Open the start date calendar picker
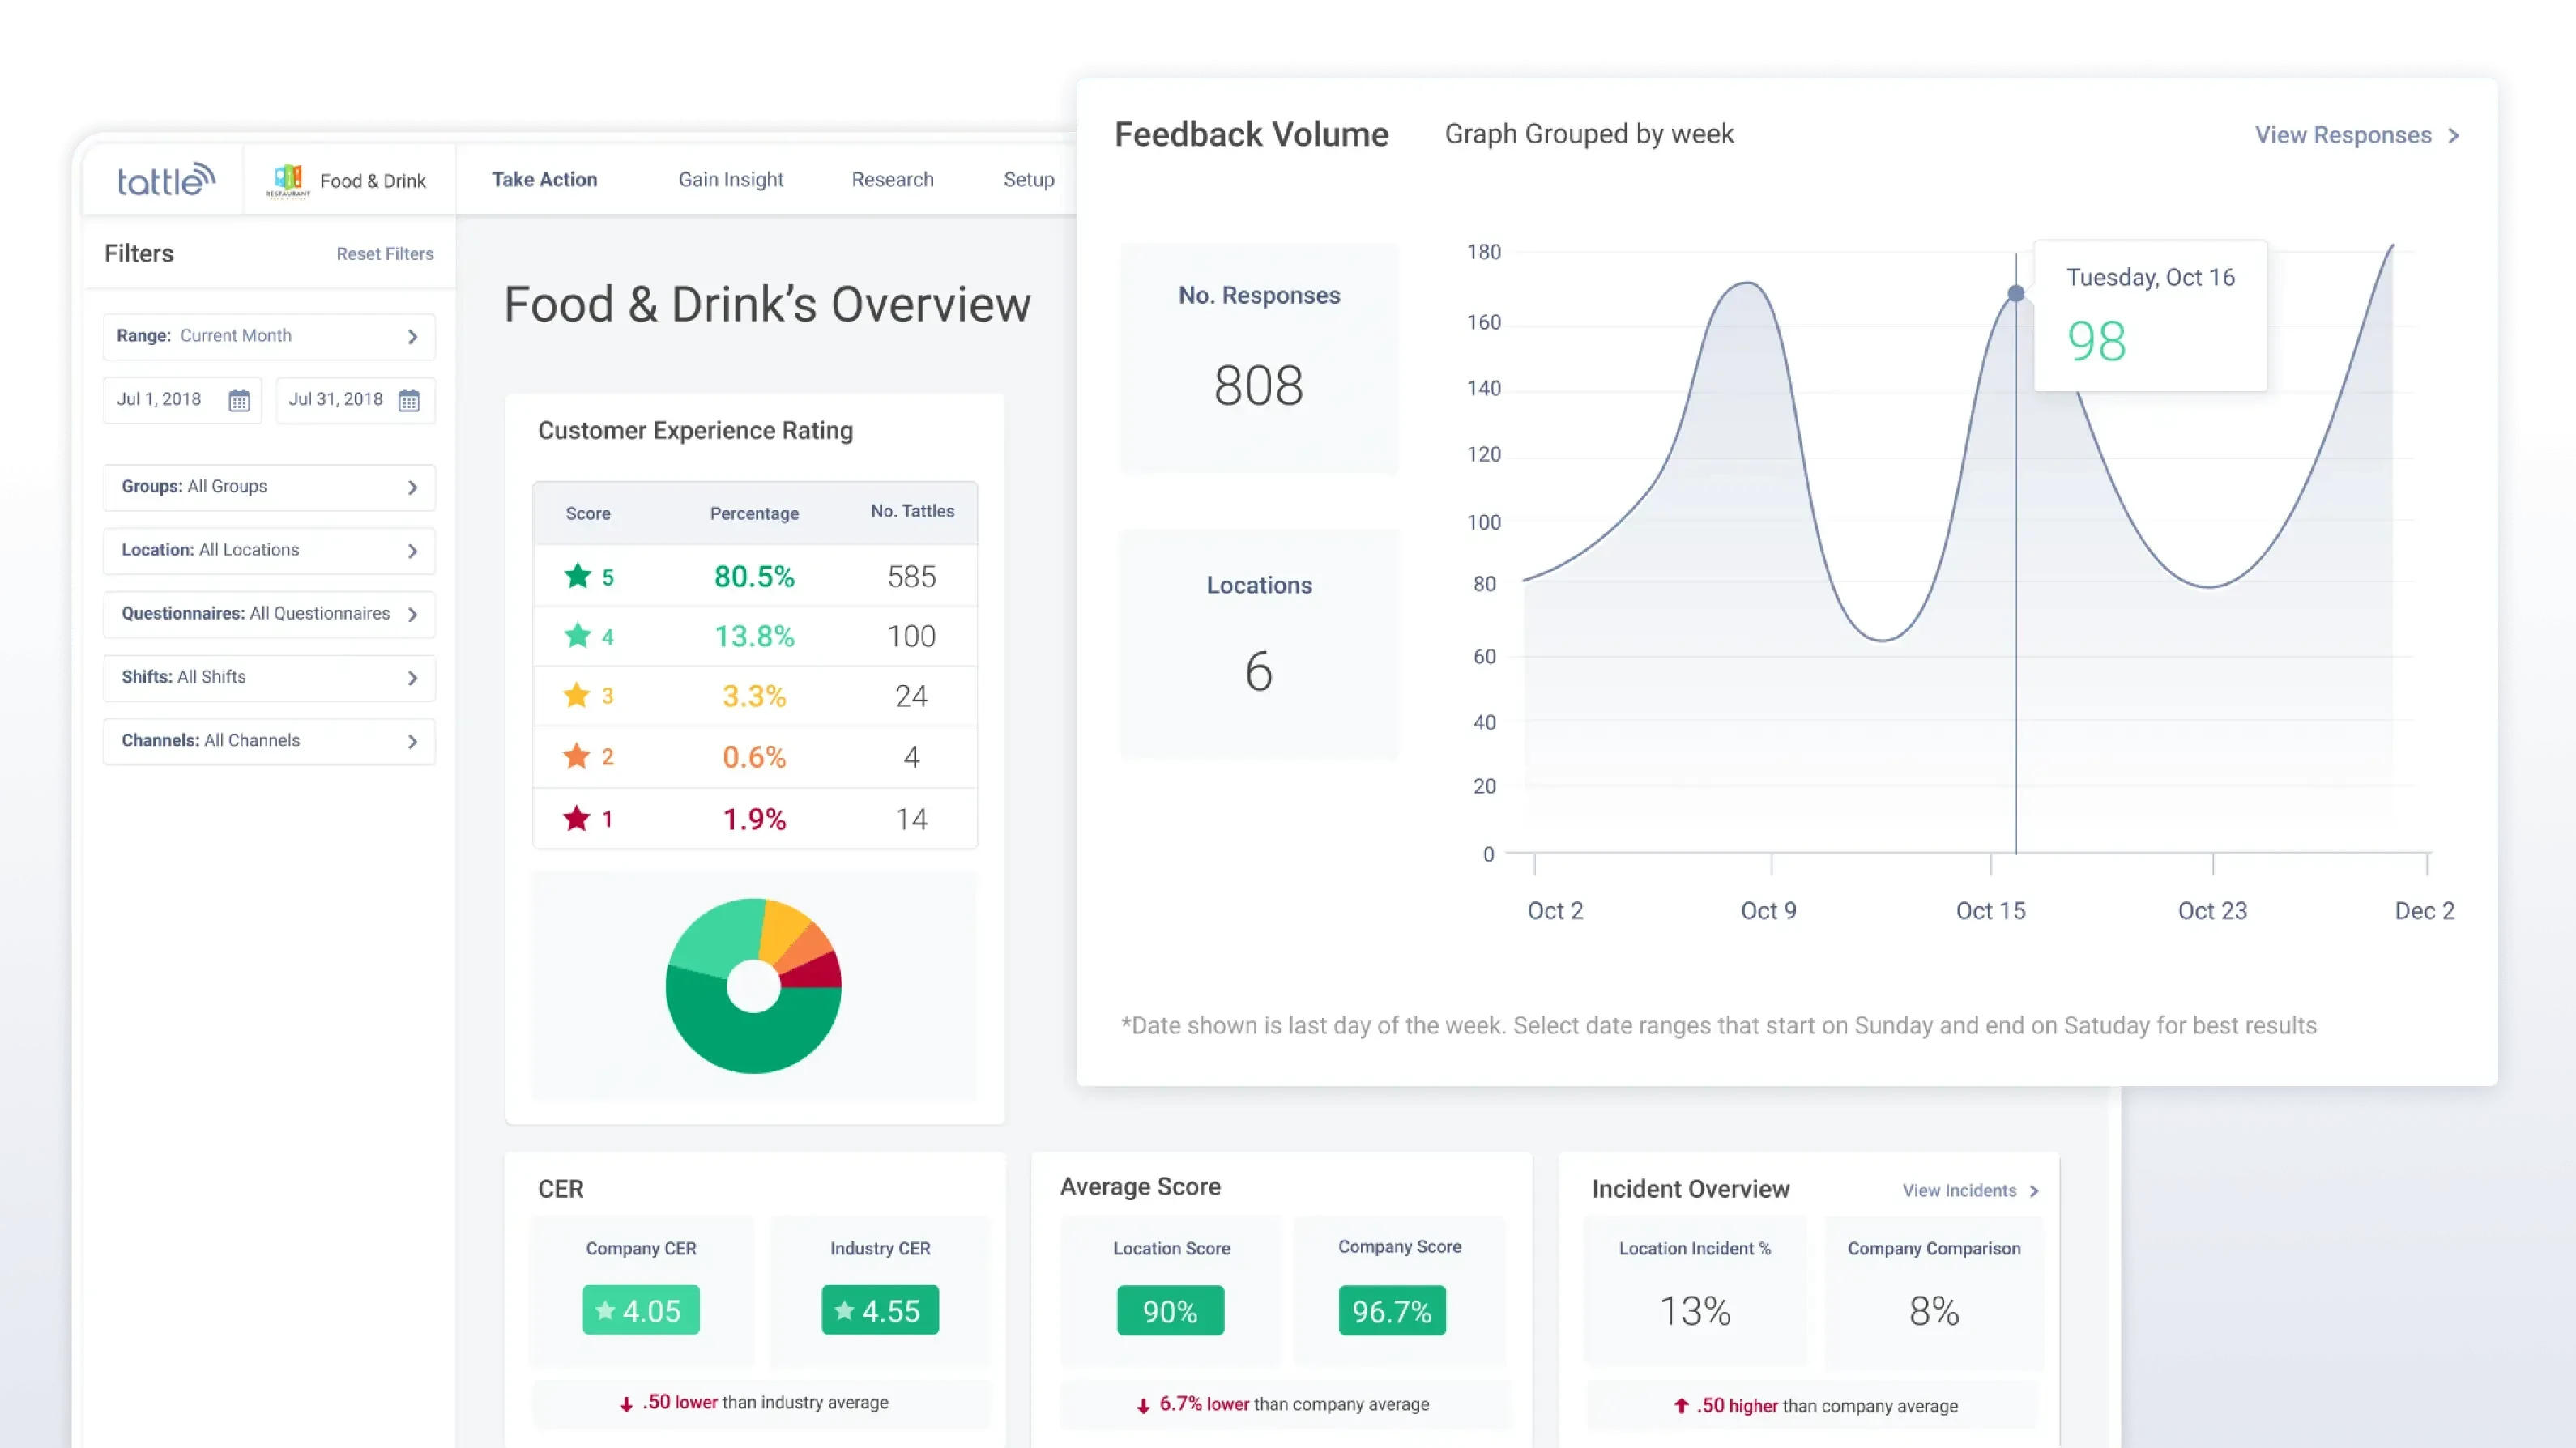 click(x=239, y=399)
